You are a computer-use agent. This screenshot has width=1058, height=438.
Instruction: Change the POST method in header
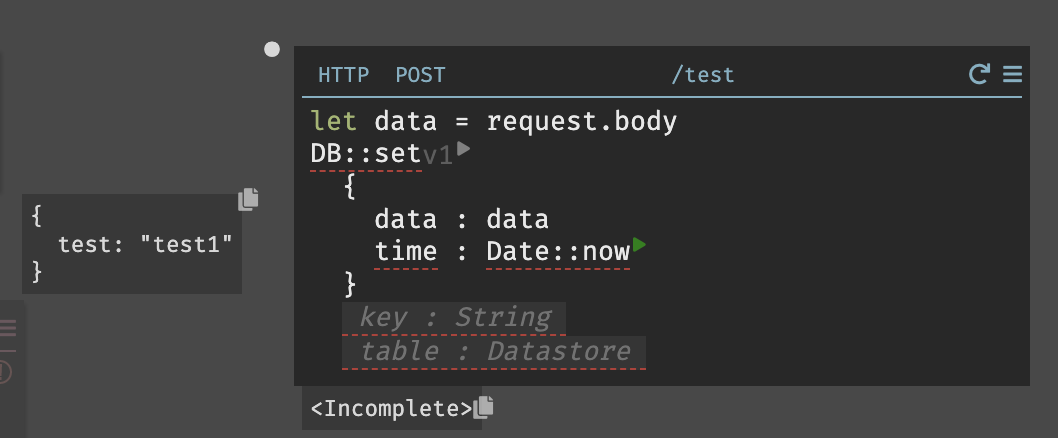(x=420, y=75)
